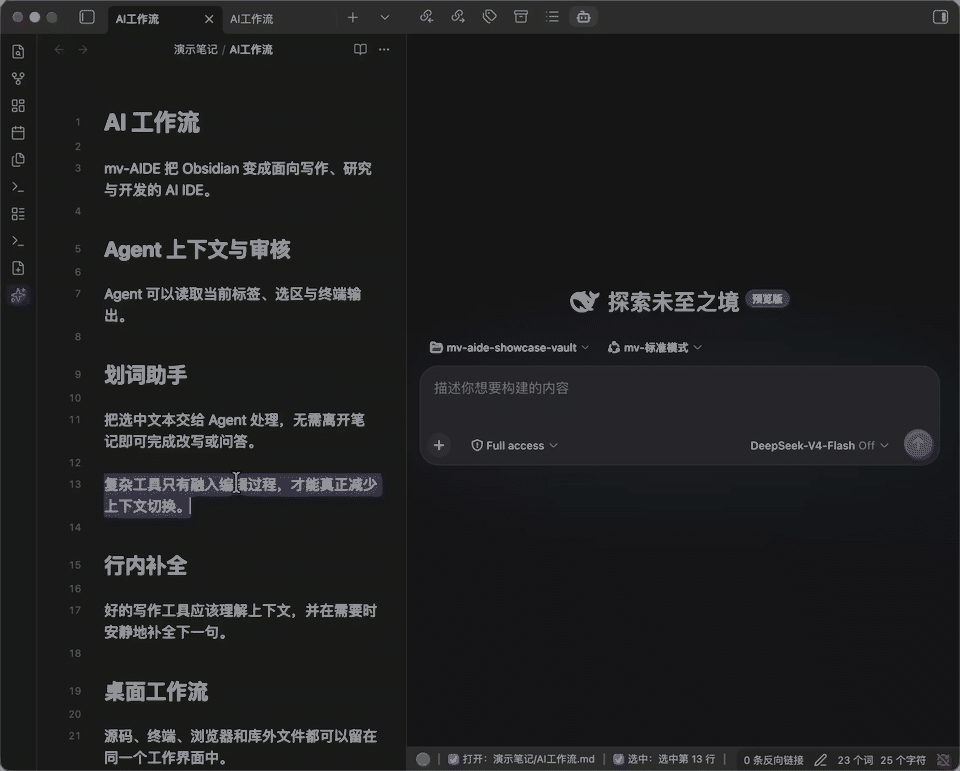Open the checklist list icon in ribbon

click(x=18, y=214)
